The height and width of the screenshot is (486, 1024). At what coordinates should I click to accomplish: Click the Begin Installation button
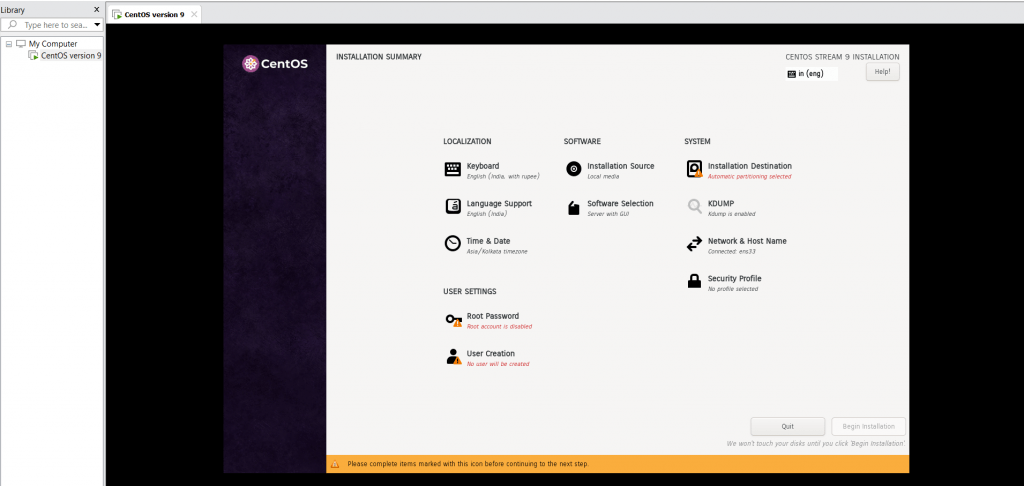pos(869,427)
